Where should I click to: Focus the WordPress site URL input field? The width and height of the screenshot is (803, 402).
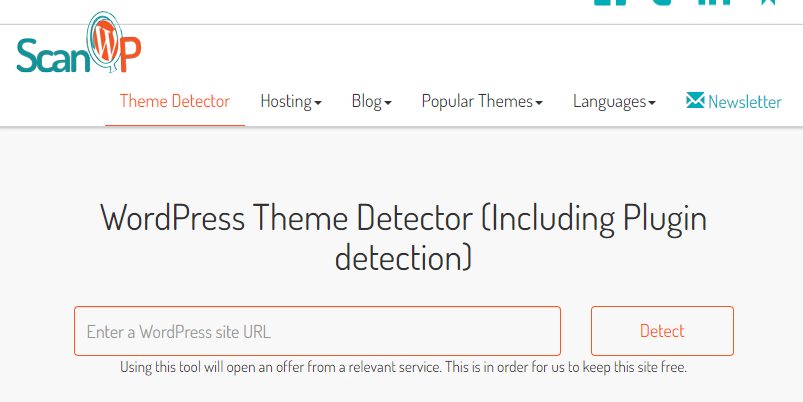(x=318, y=331)
